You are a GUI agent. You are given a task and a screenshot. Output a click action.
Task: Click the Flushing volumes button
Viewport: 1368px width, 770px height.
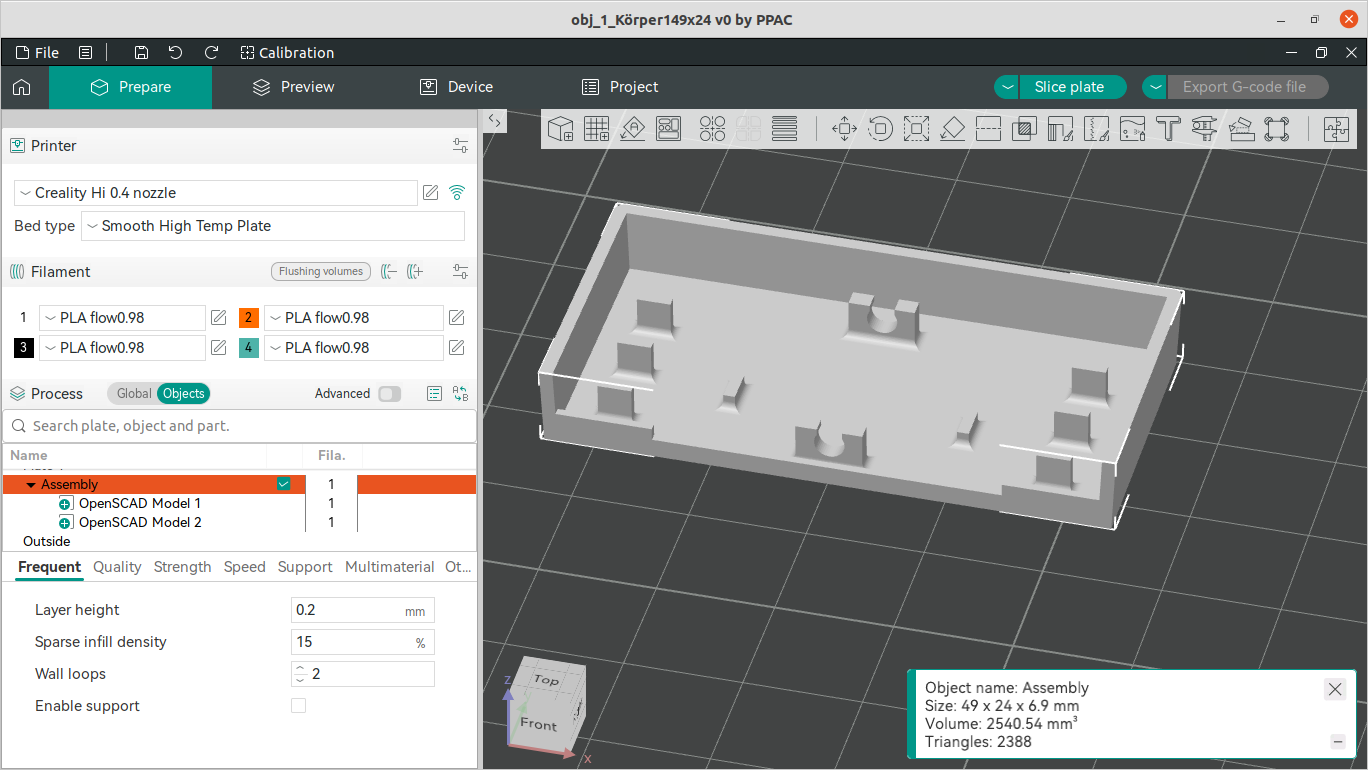(321, 271)
